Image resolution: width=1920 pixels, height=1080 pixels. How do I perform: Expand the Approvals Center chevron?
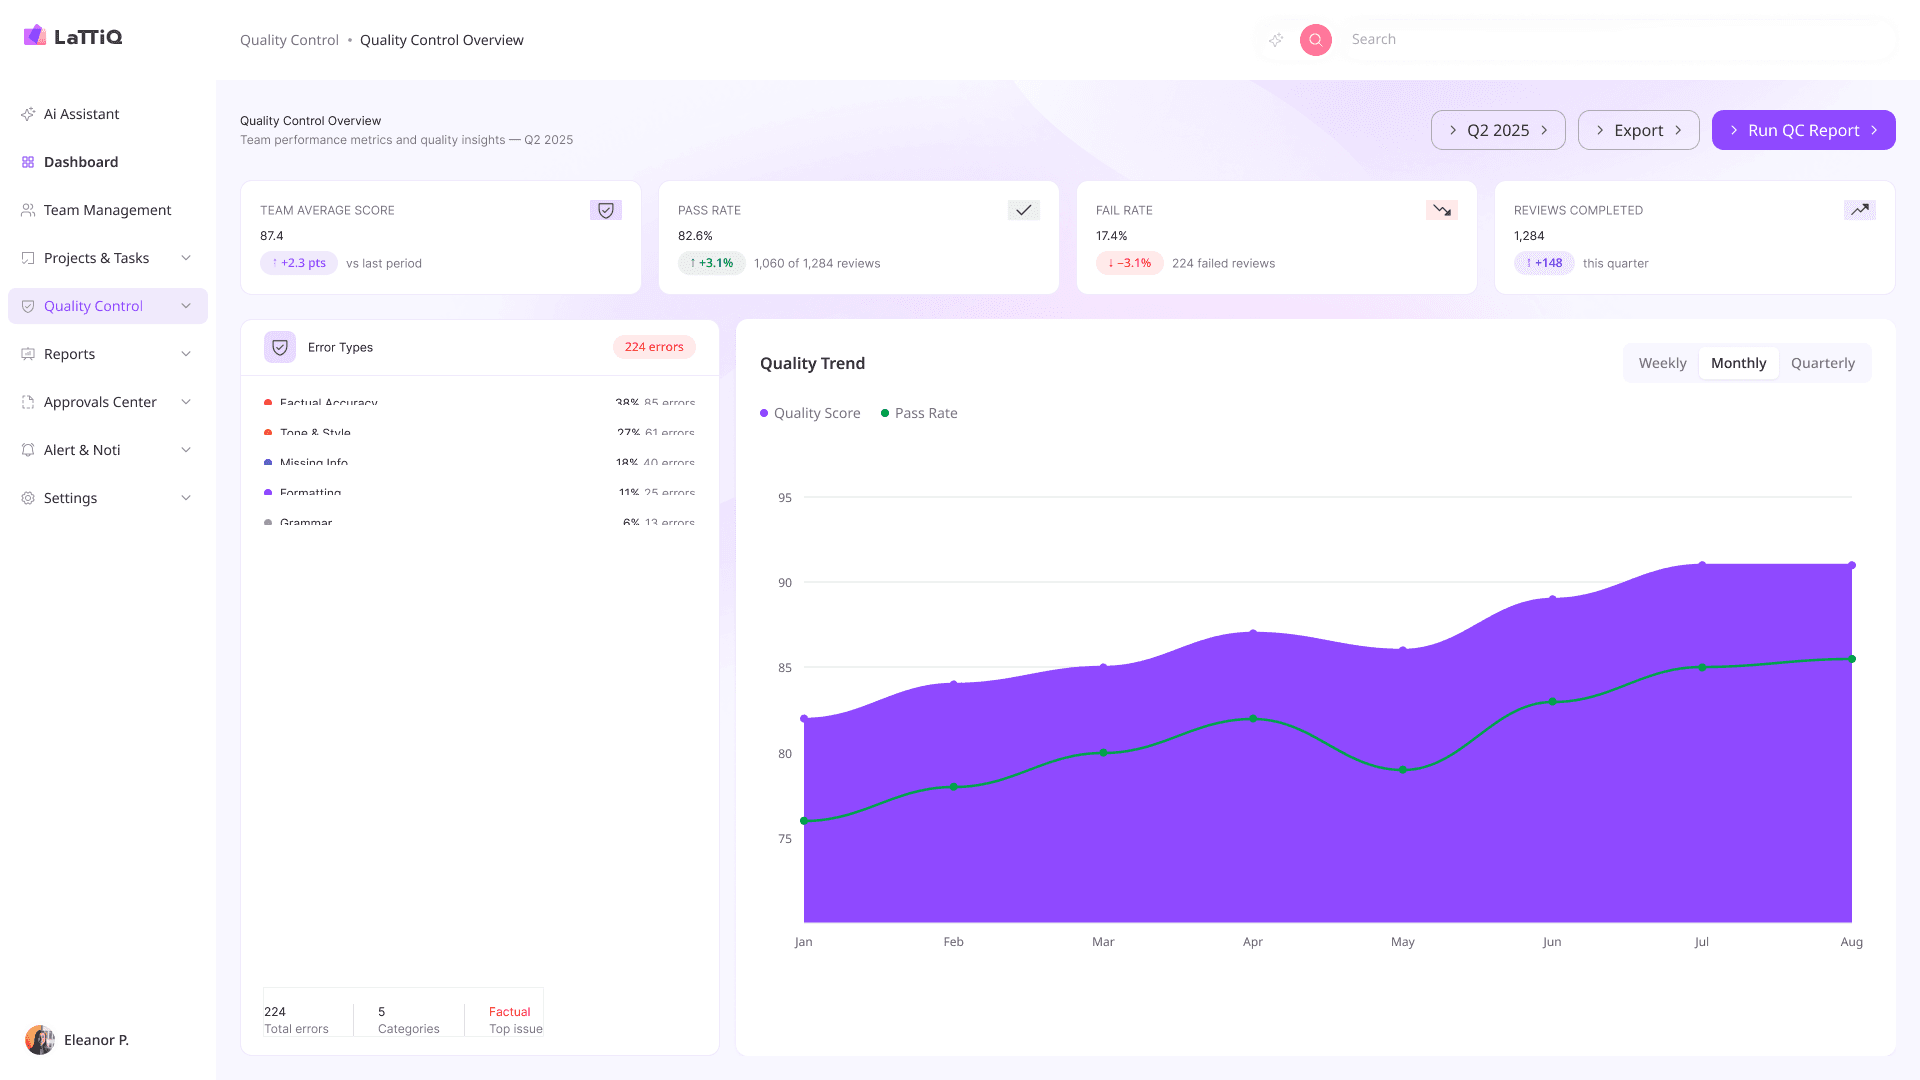coord(186,402)
